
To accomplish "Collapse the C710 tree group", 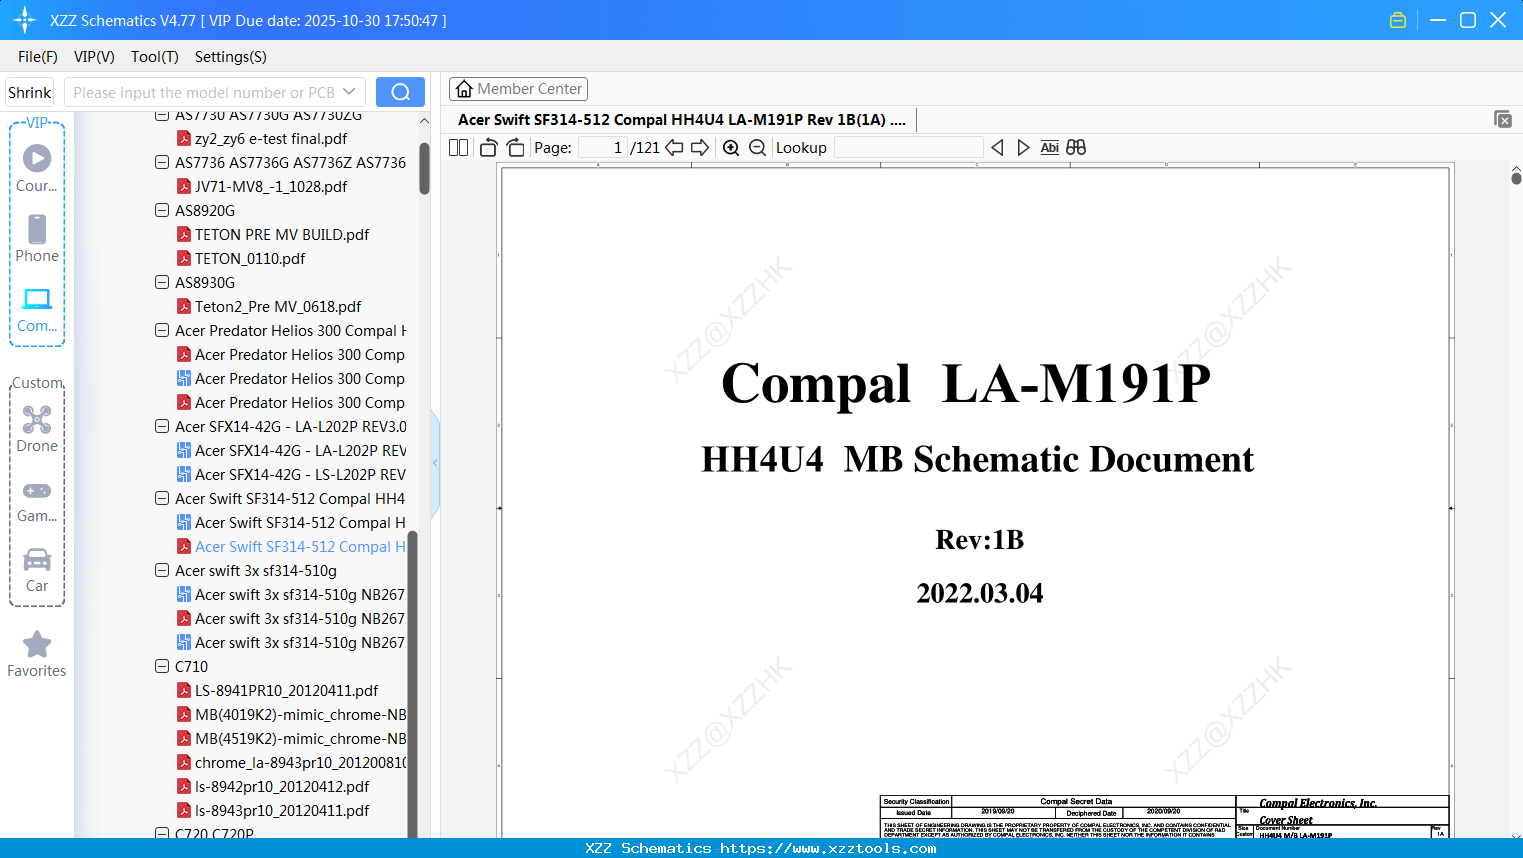I will pos(162,666).
